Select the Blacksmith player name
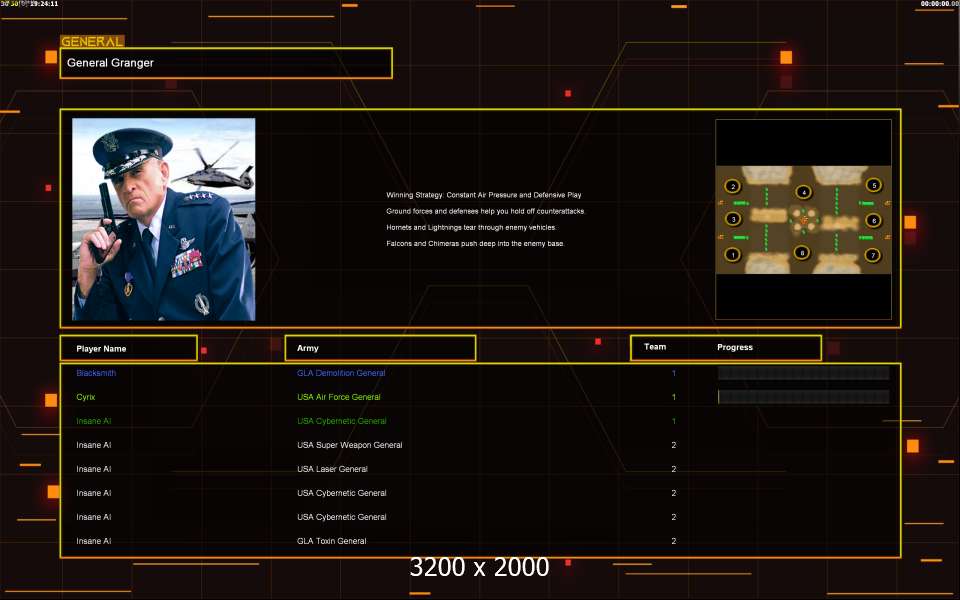Image resolution: width=960 pixels, height=600 pixels. [x=96, y=373]
